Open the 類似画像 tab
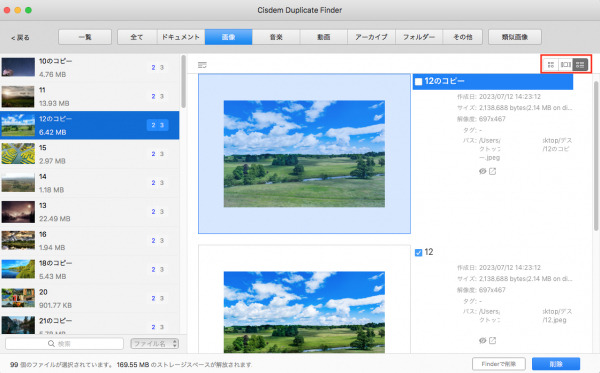Viewport: 600px width, 373px height. [515, 37]
